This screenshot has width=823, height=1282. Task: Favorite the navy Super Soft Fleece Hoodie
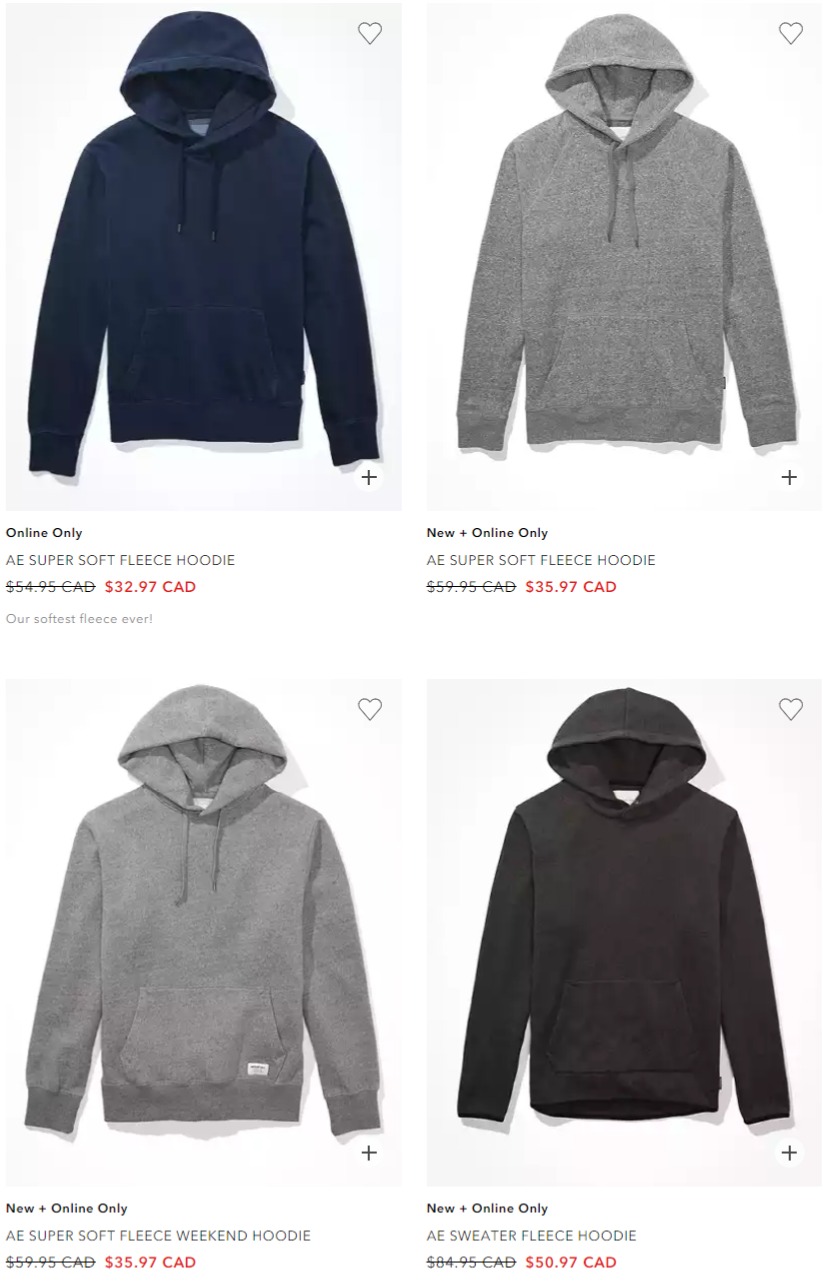[370, 33]
